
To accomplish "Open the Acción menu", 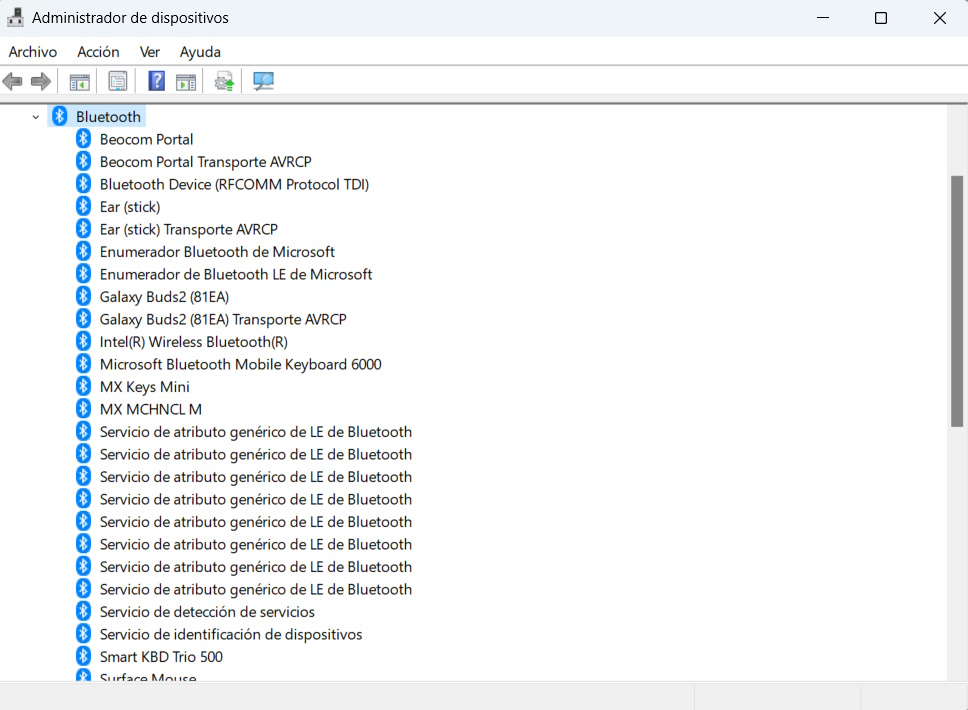I will [x=98, y=52].
